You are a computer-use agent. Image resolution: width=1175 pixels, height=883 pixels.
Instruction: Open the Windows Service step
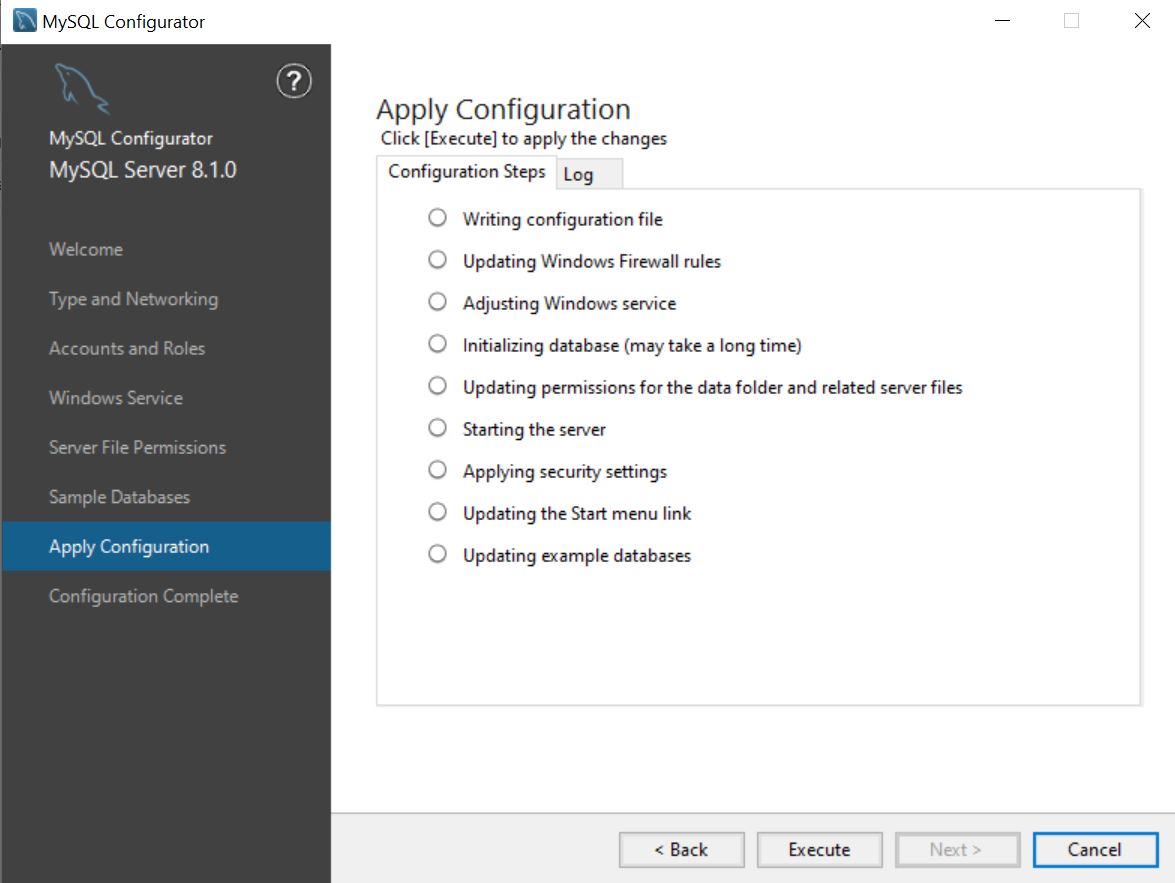click(115, 397)
